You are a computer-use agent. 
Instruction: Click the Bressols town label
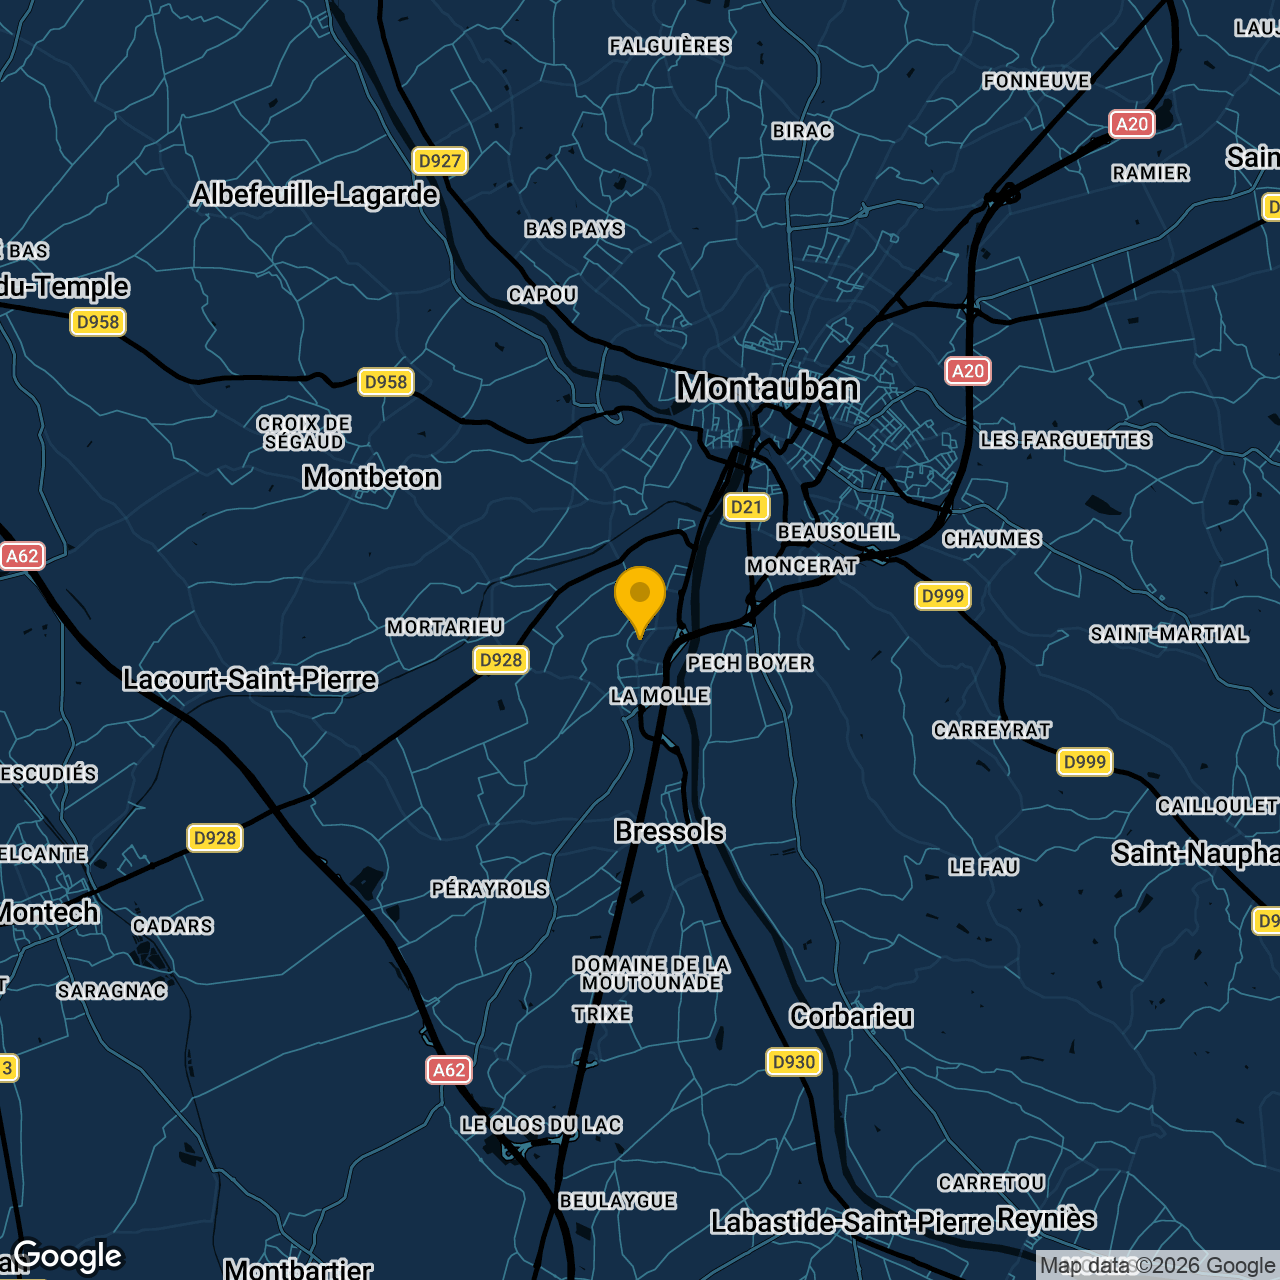coord(668,831)
